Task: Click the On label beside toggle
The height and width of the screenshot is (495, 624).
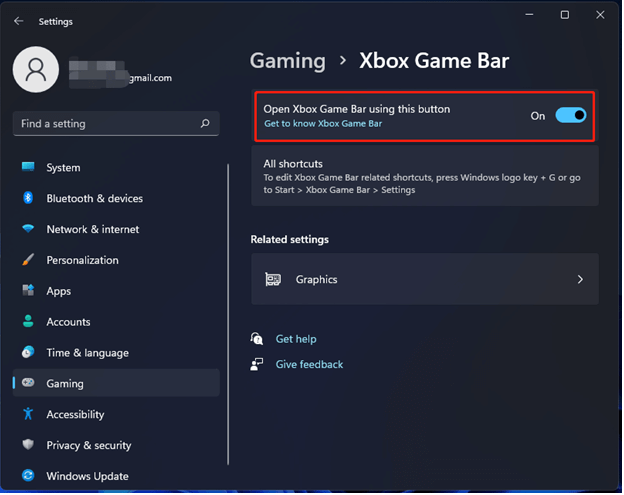Action: (538, 116)
